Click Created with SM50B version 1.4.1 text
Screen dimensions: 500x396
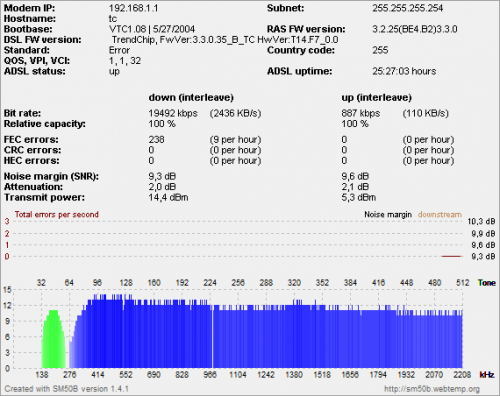click(x=66, y=389)
